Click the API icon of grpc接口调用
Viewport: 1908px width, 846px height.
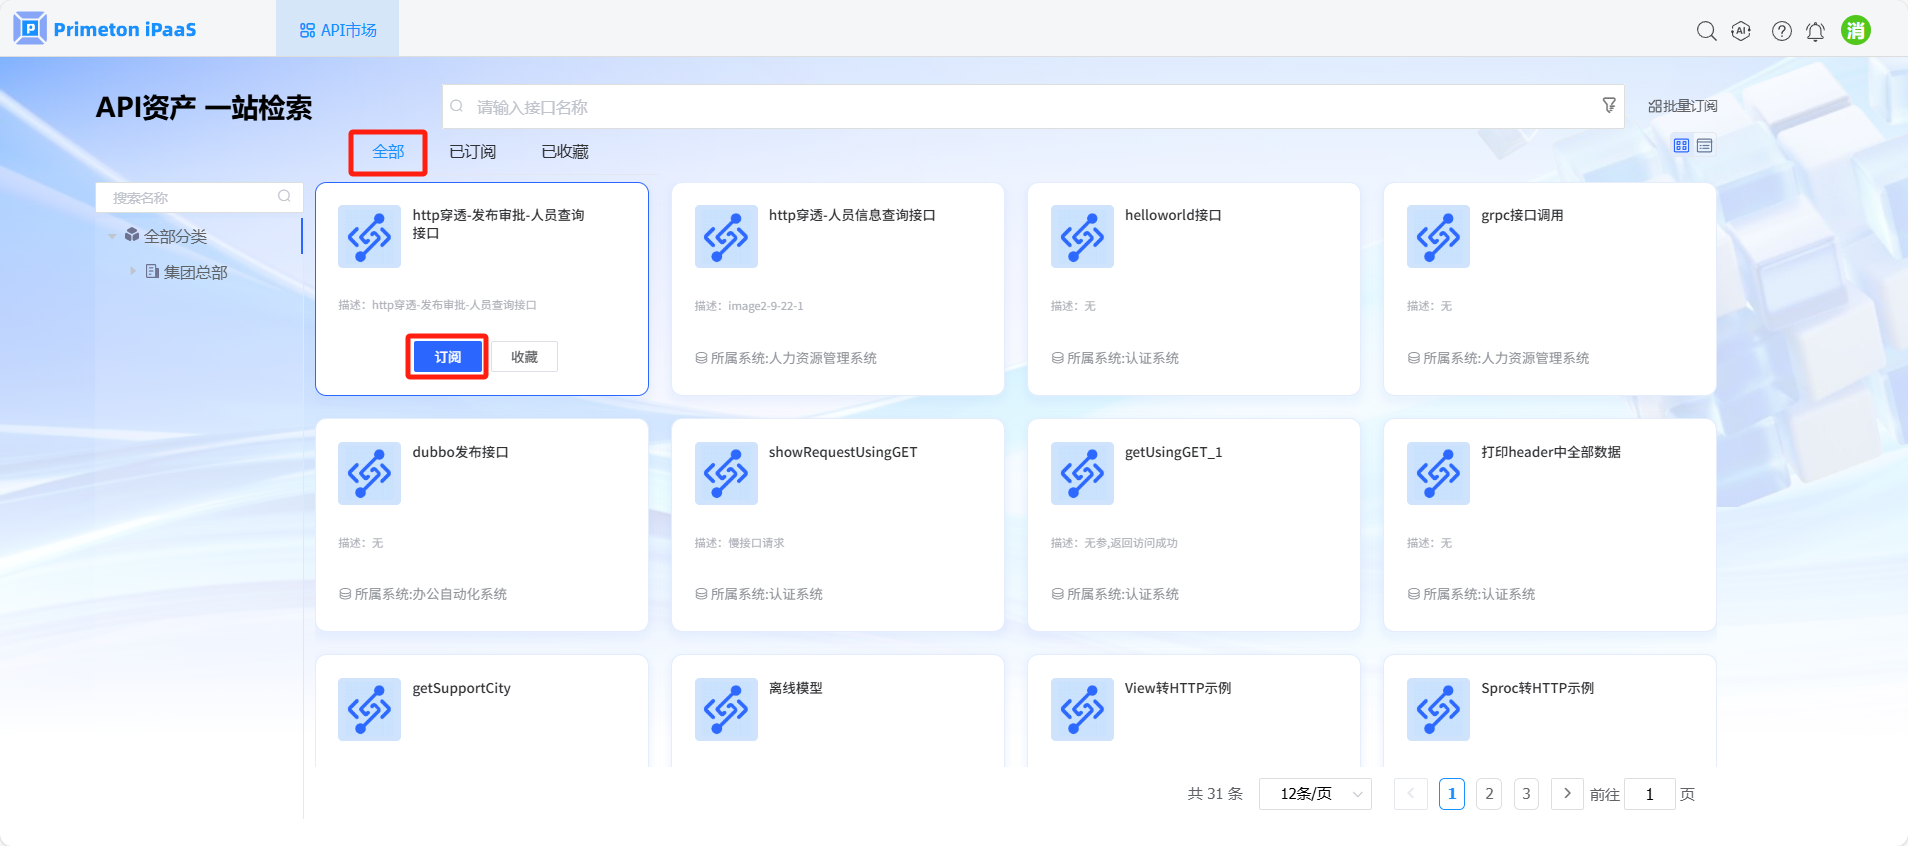point(1438,236)
